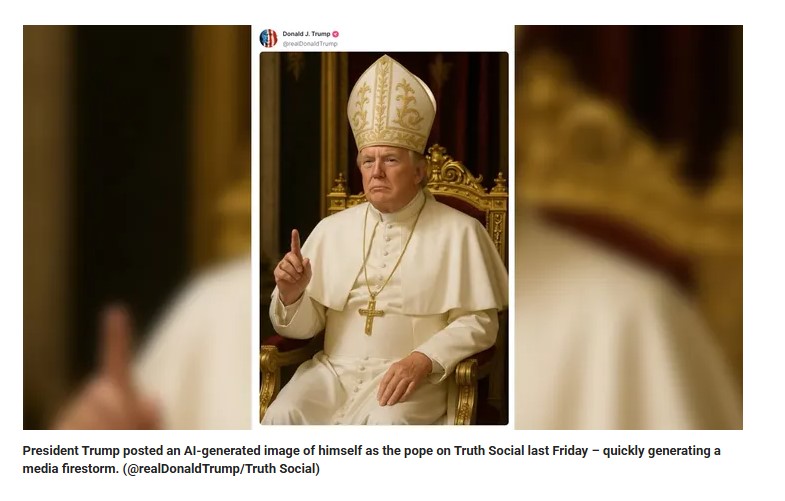Viewport: 785px width, 501px height.
Task: Click the gold armrest at the lower right
Action: point(465,390)
